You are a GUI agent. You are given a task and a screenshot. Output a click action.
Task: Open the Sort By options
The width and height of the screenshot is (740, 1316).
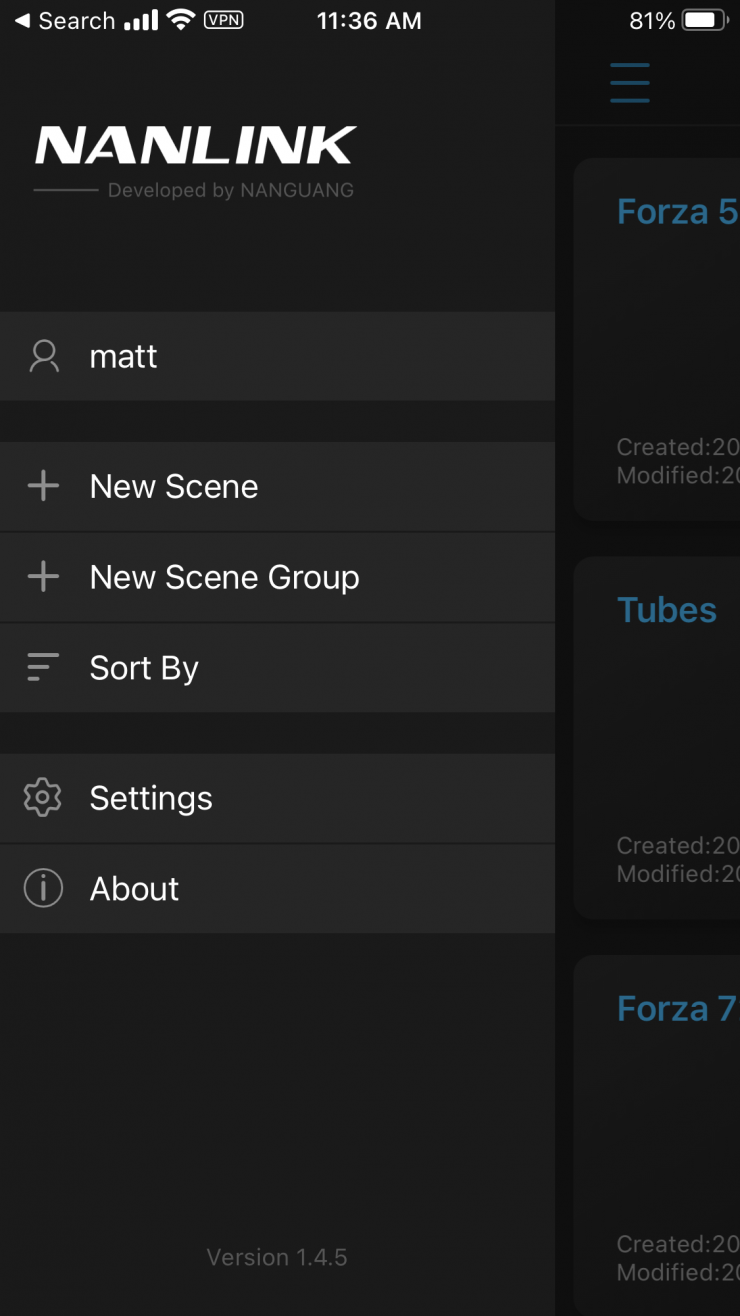[144, 668]
